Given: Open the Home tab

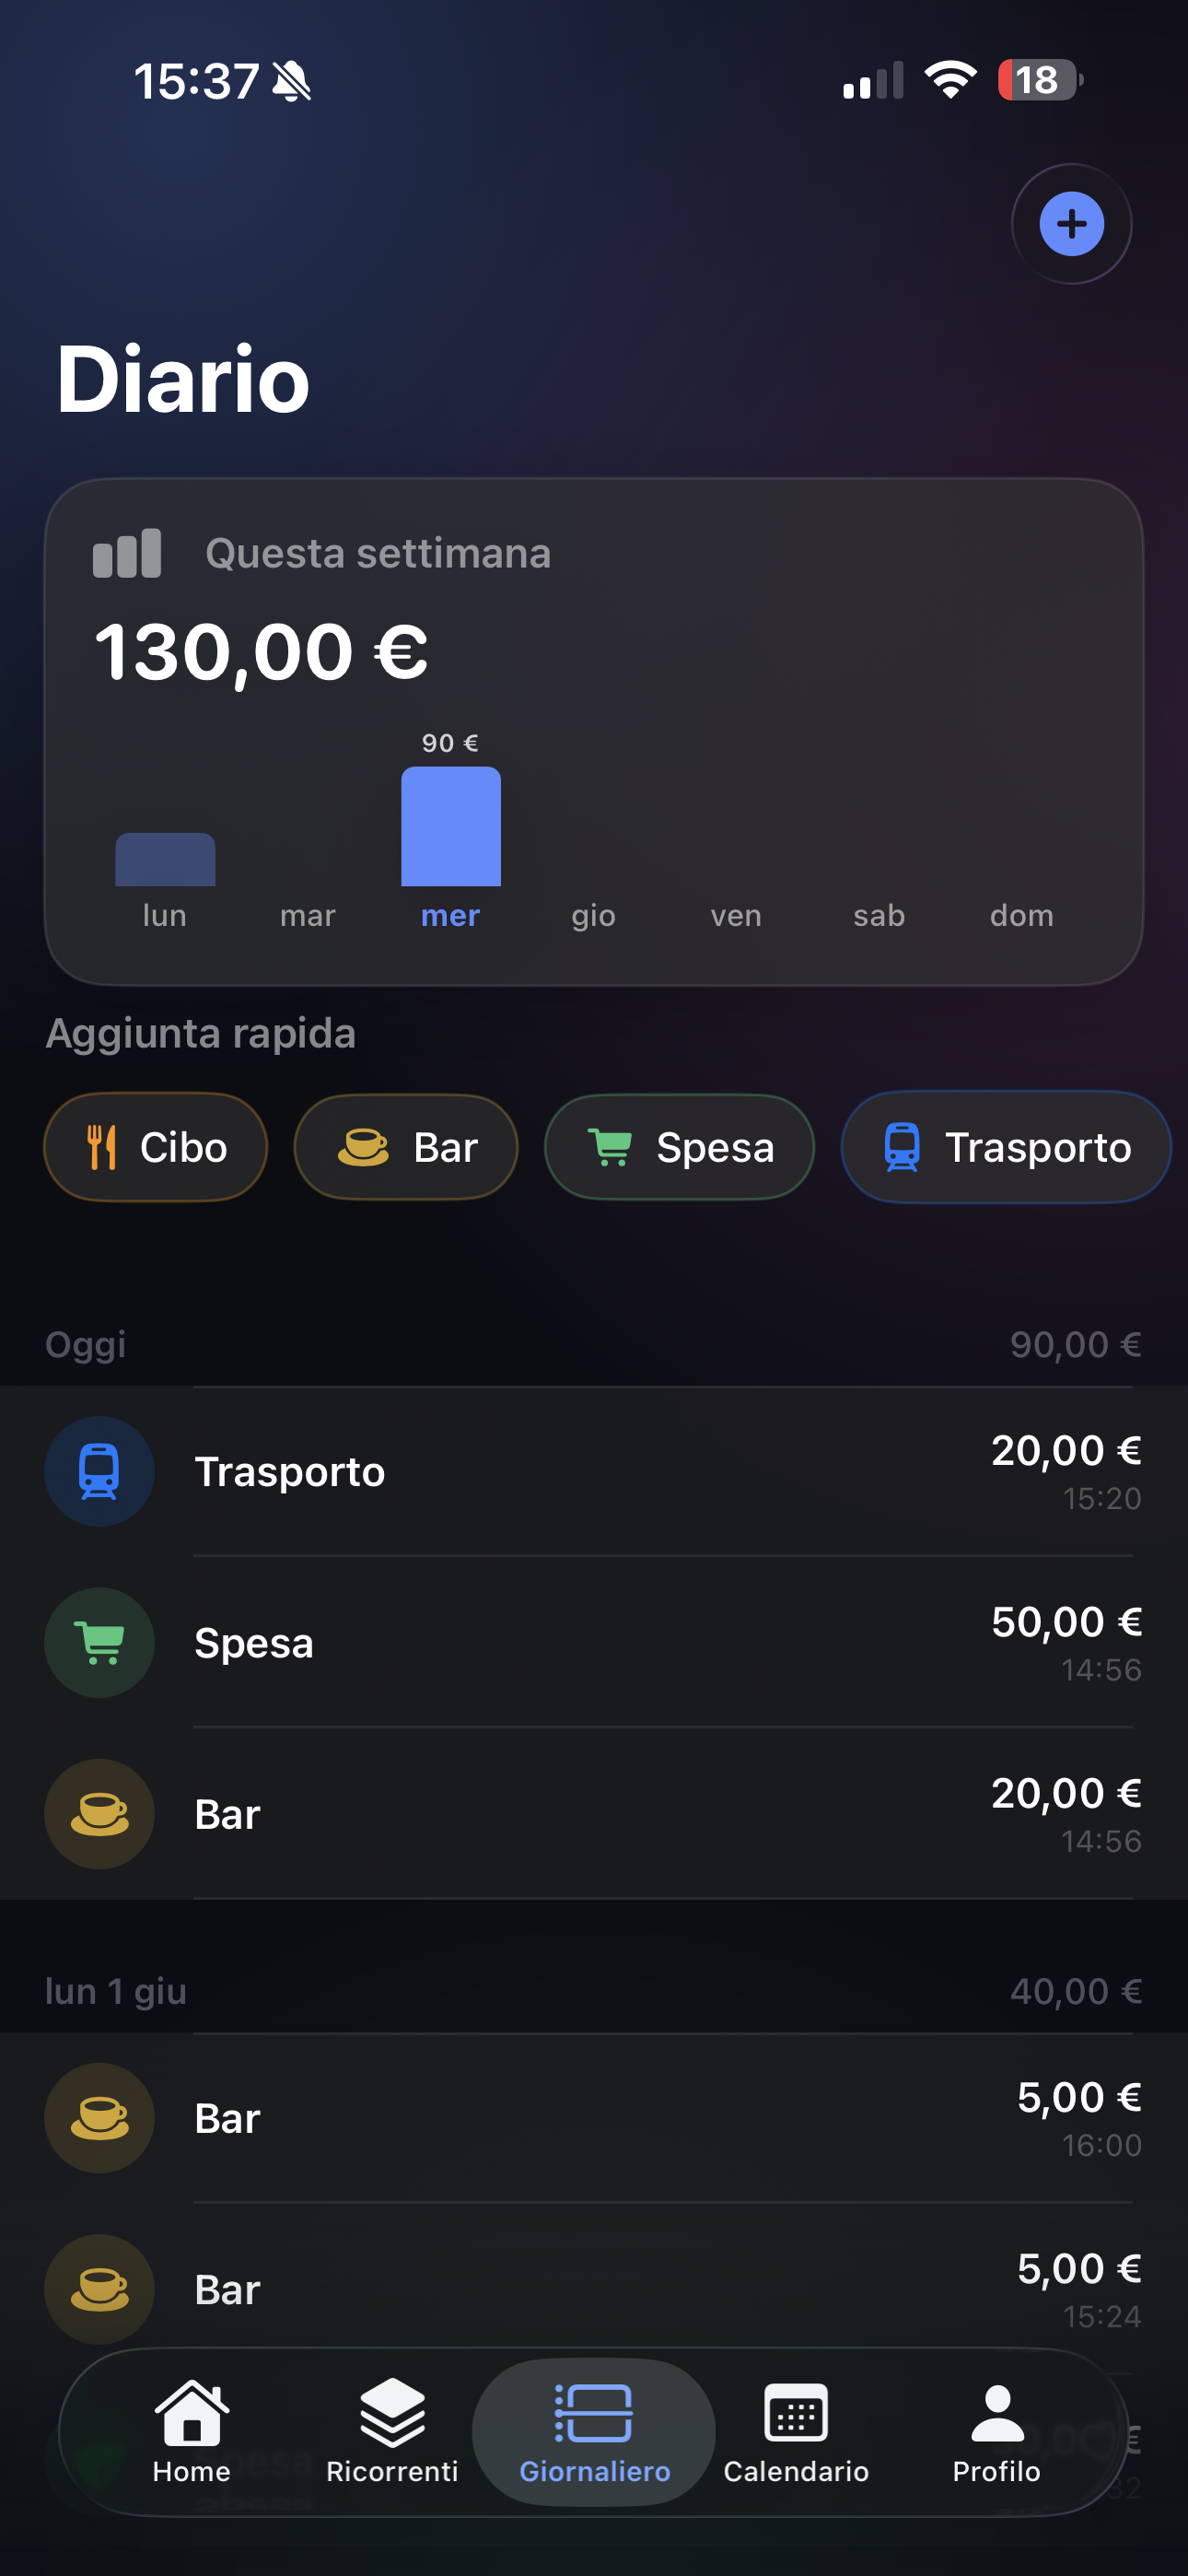Looking at the screenshot, I should click(192, 2432).
